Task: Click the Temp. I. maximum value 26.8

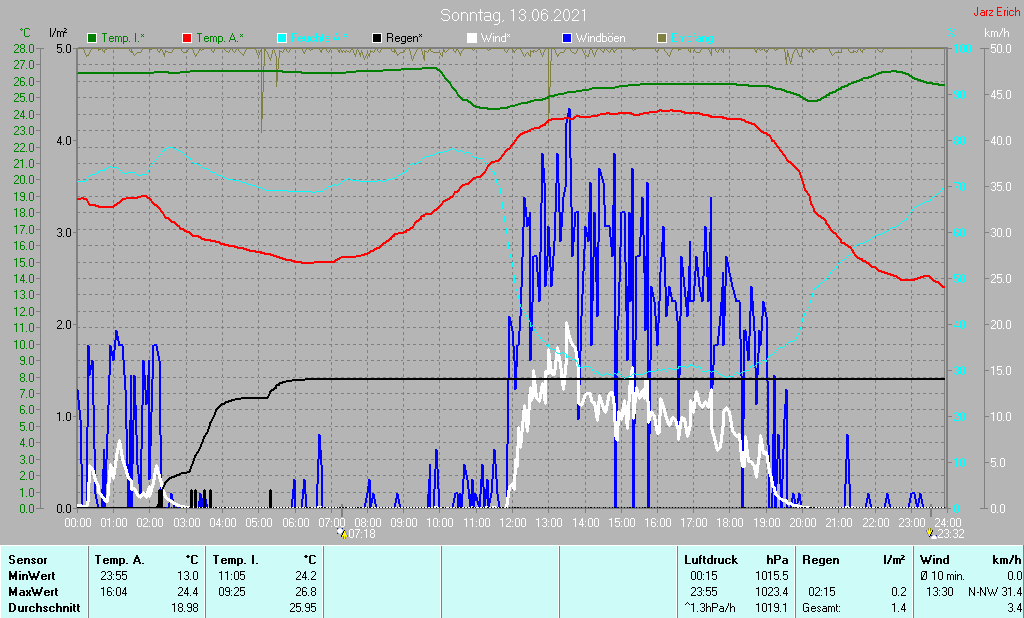Action: pos(306,592)
